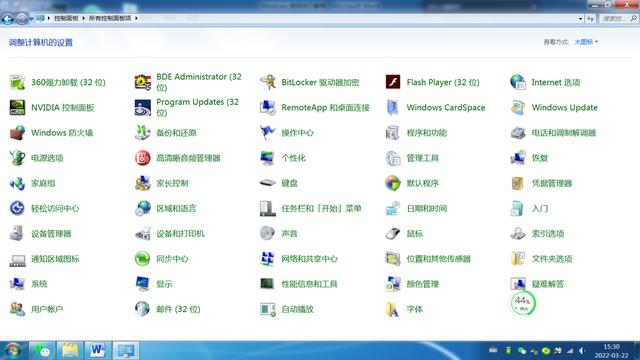This screenshot has height=360, width=640.
Task: Click the 索引选项 link
Action: 548,234
